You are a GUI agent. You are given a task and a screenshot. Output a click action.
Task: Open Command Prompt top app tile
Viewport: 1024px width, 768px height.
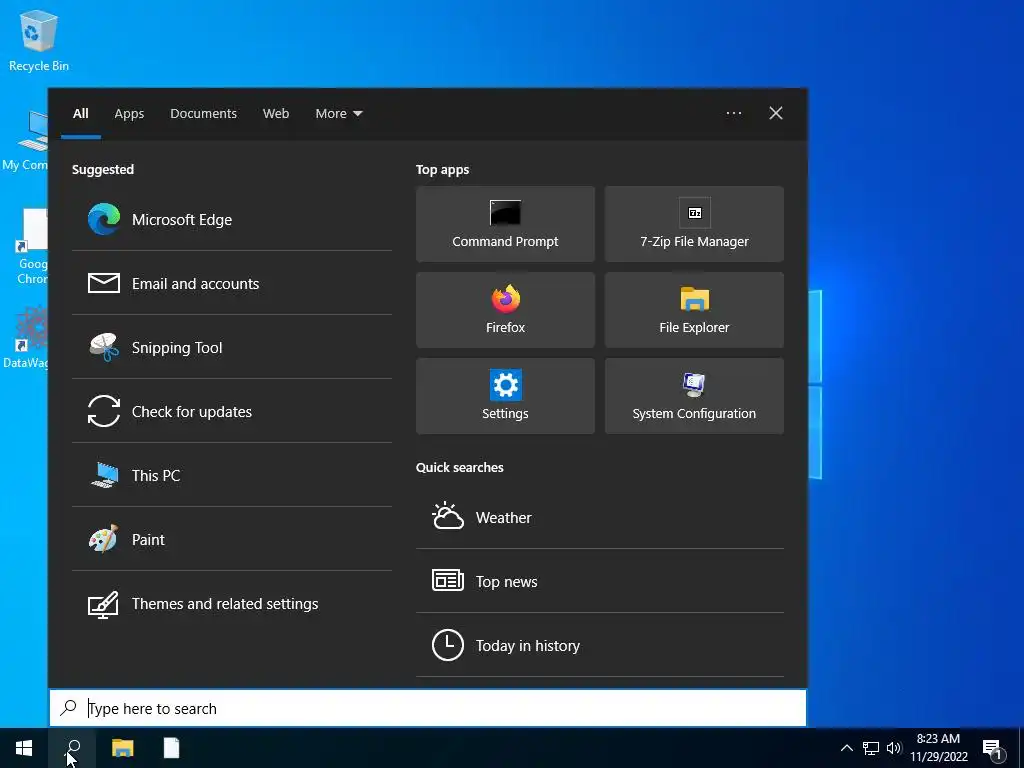[x=505, y=224]
